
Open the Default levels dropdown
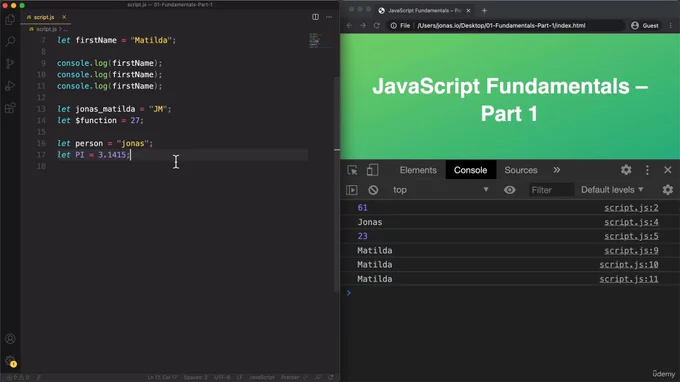click(612, 190)
